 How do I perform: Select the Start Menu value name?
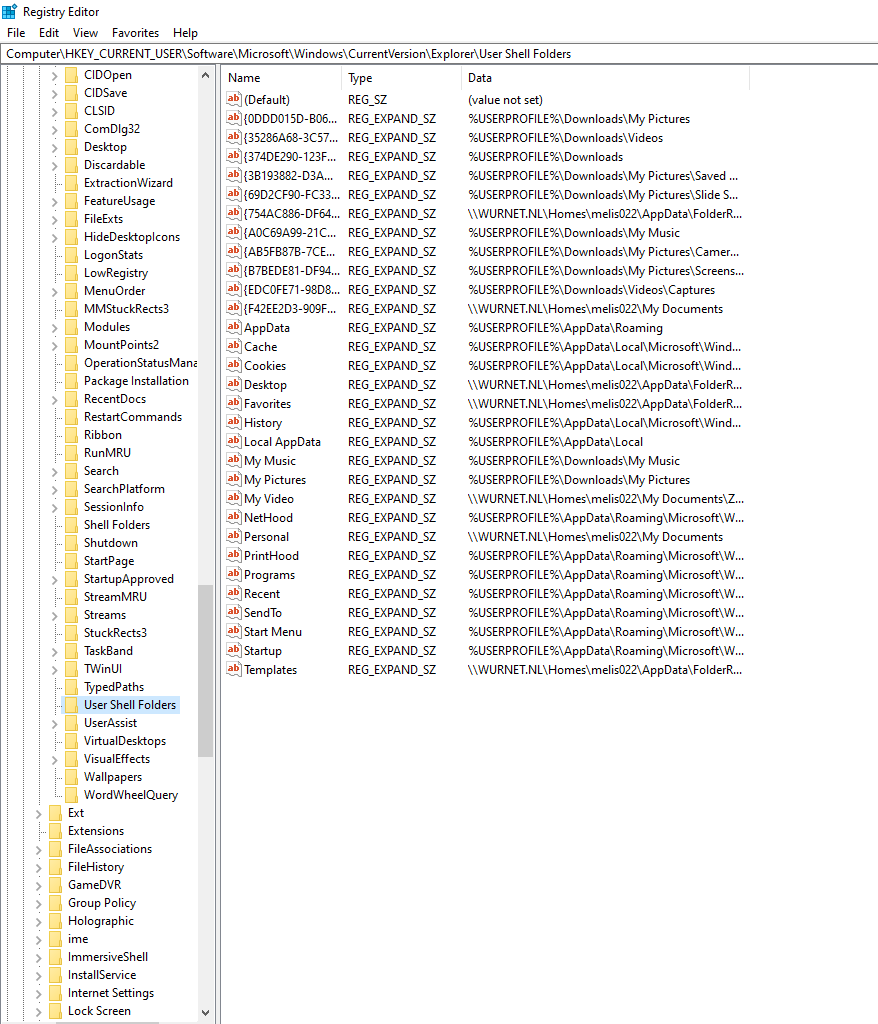pyautogui.click(x=272, y=631)
